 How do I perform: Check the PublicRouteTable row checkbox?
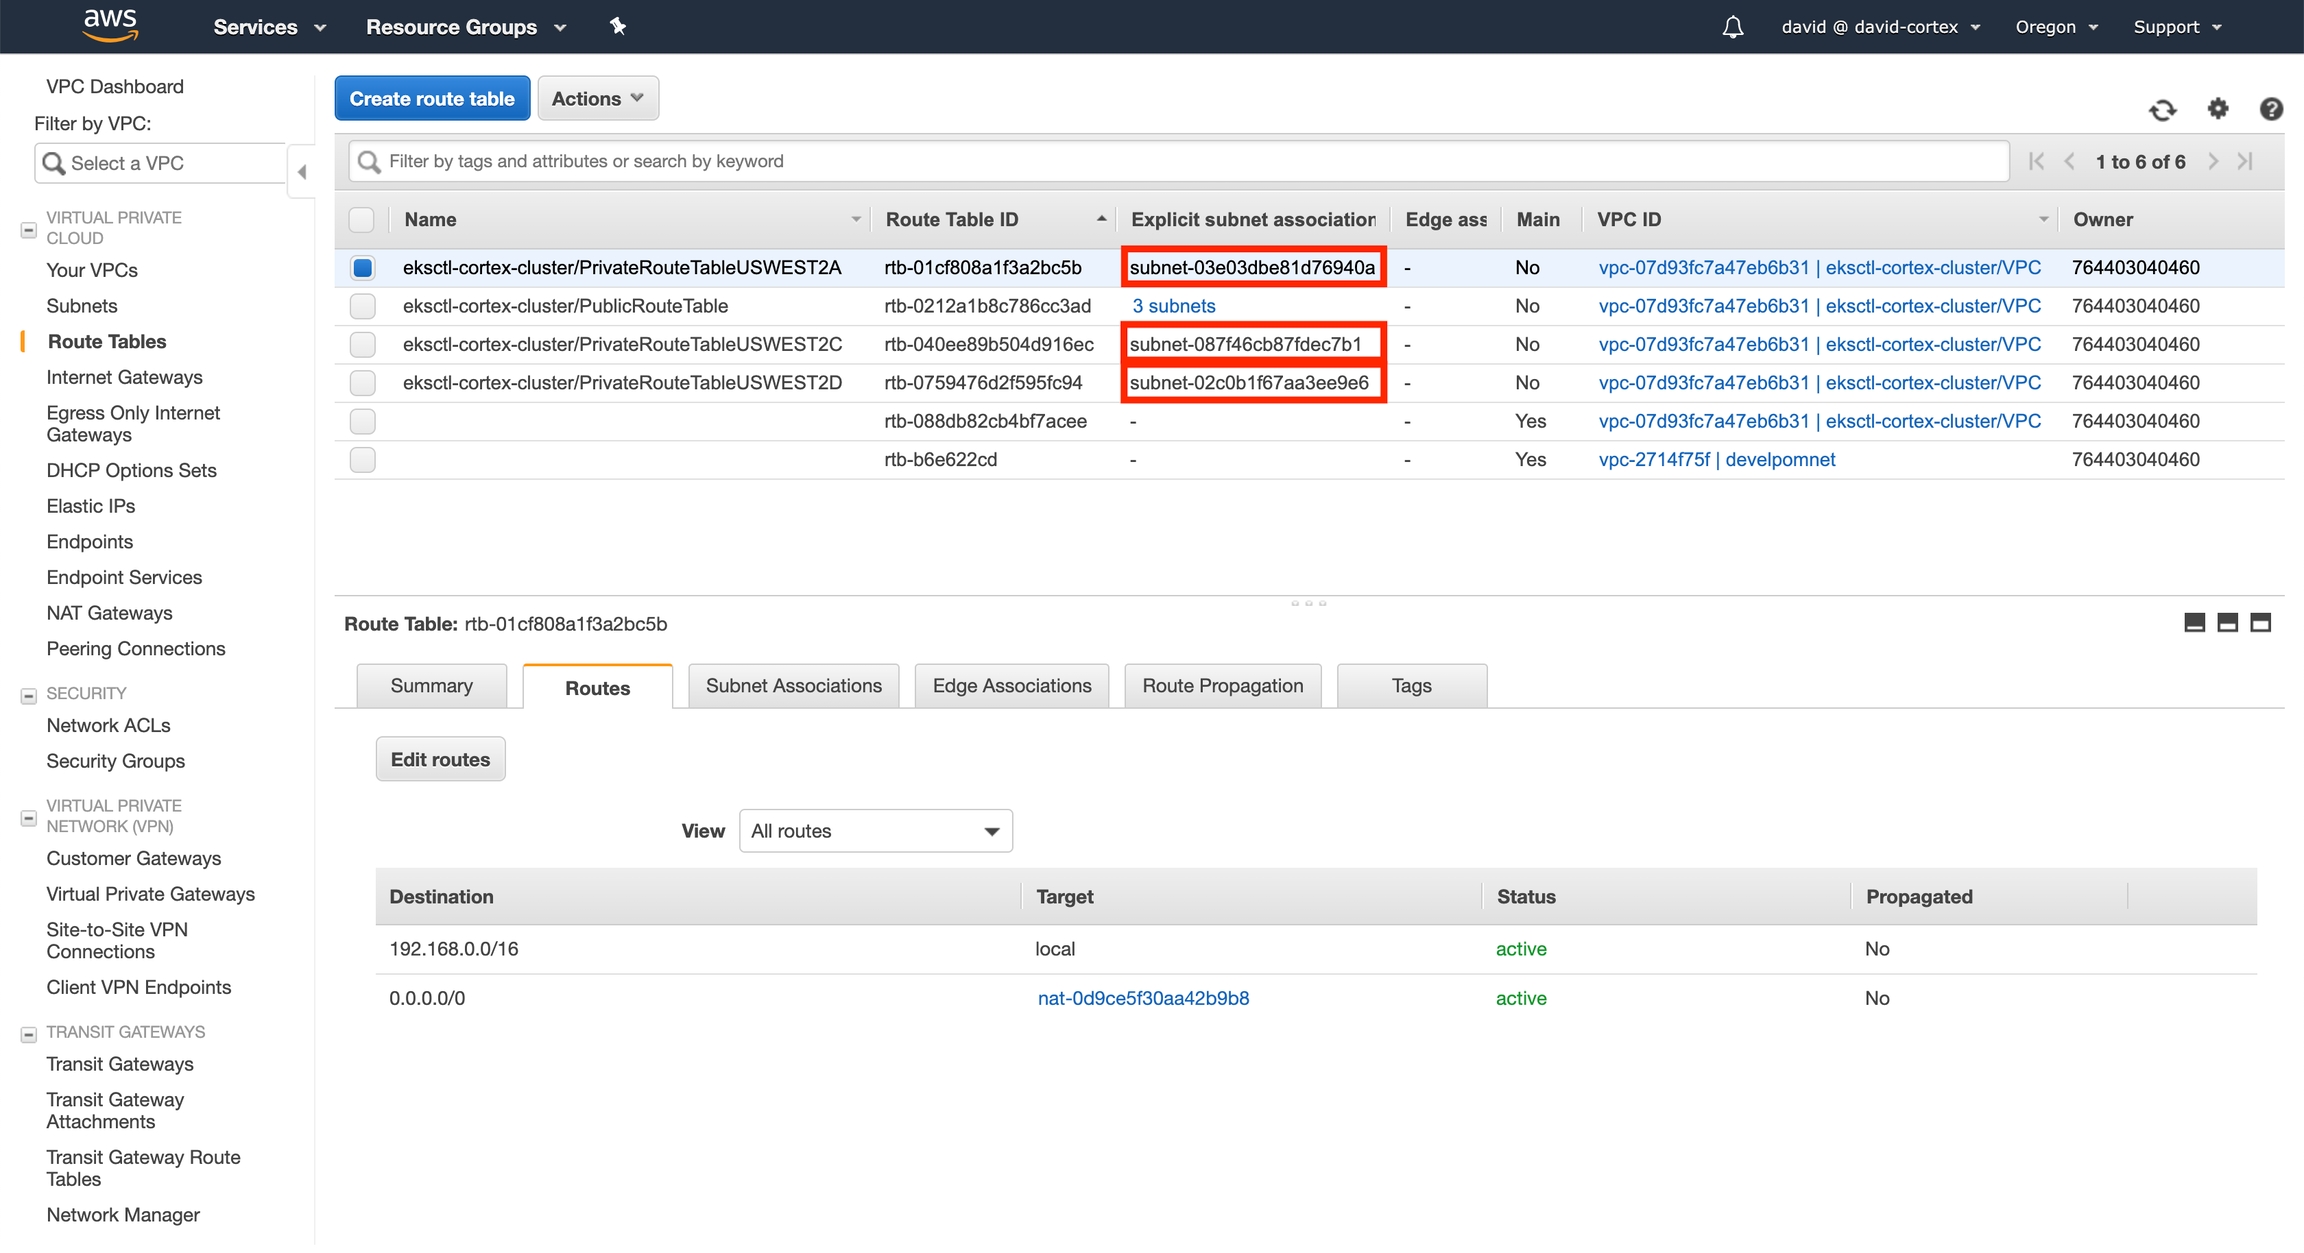point(362,306)
